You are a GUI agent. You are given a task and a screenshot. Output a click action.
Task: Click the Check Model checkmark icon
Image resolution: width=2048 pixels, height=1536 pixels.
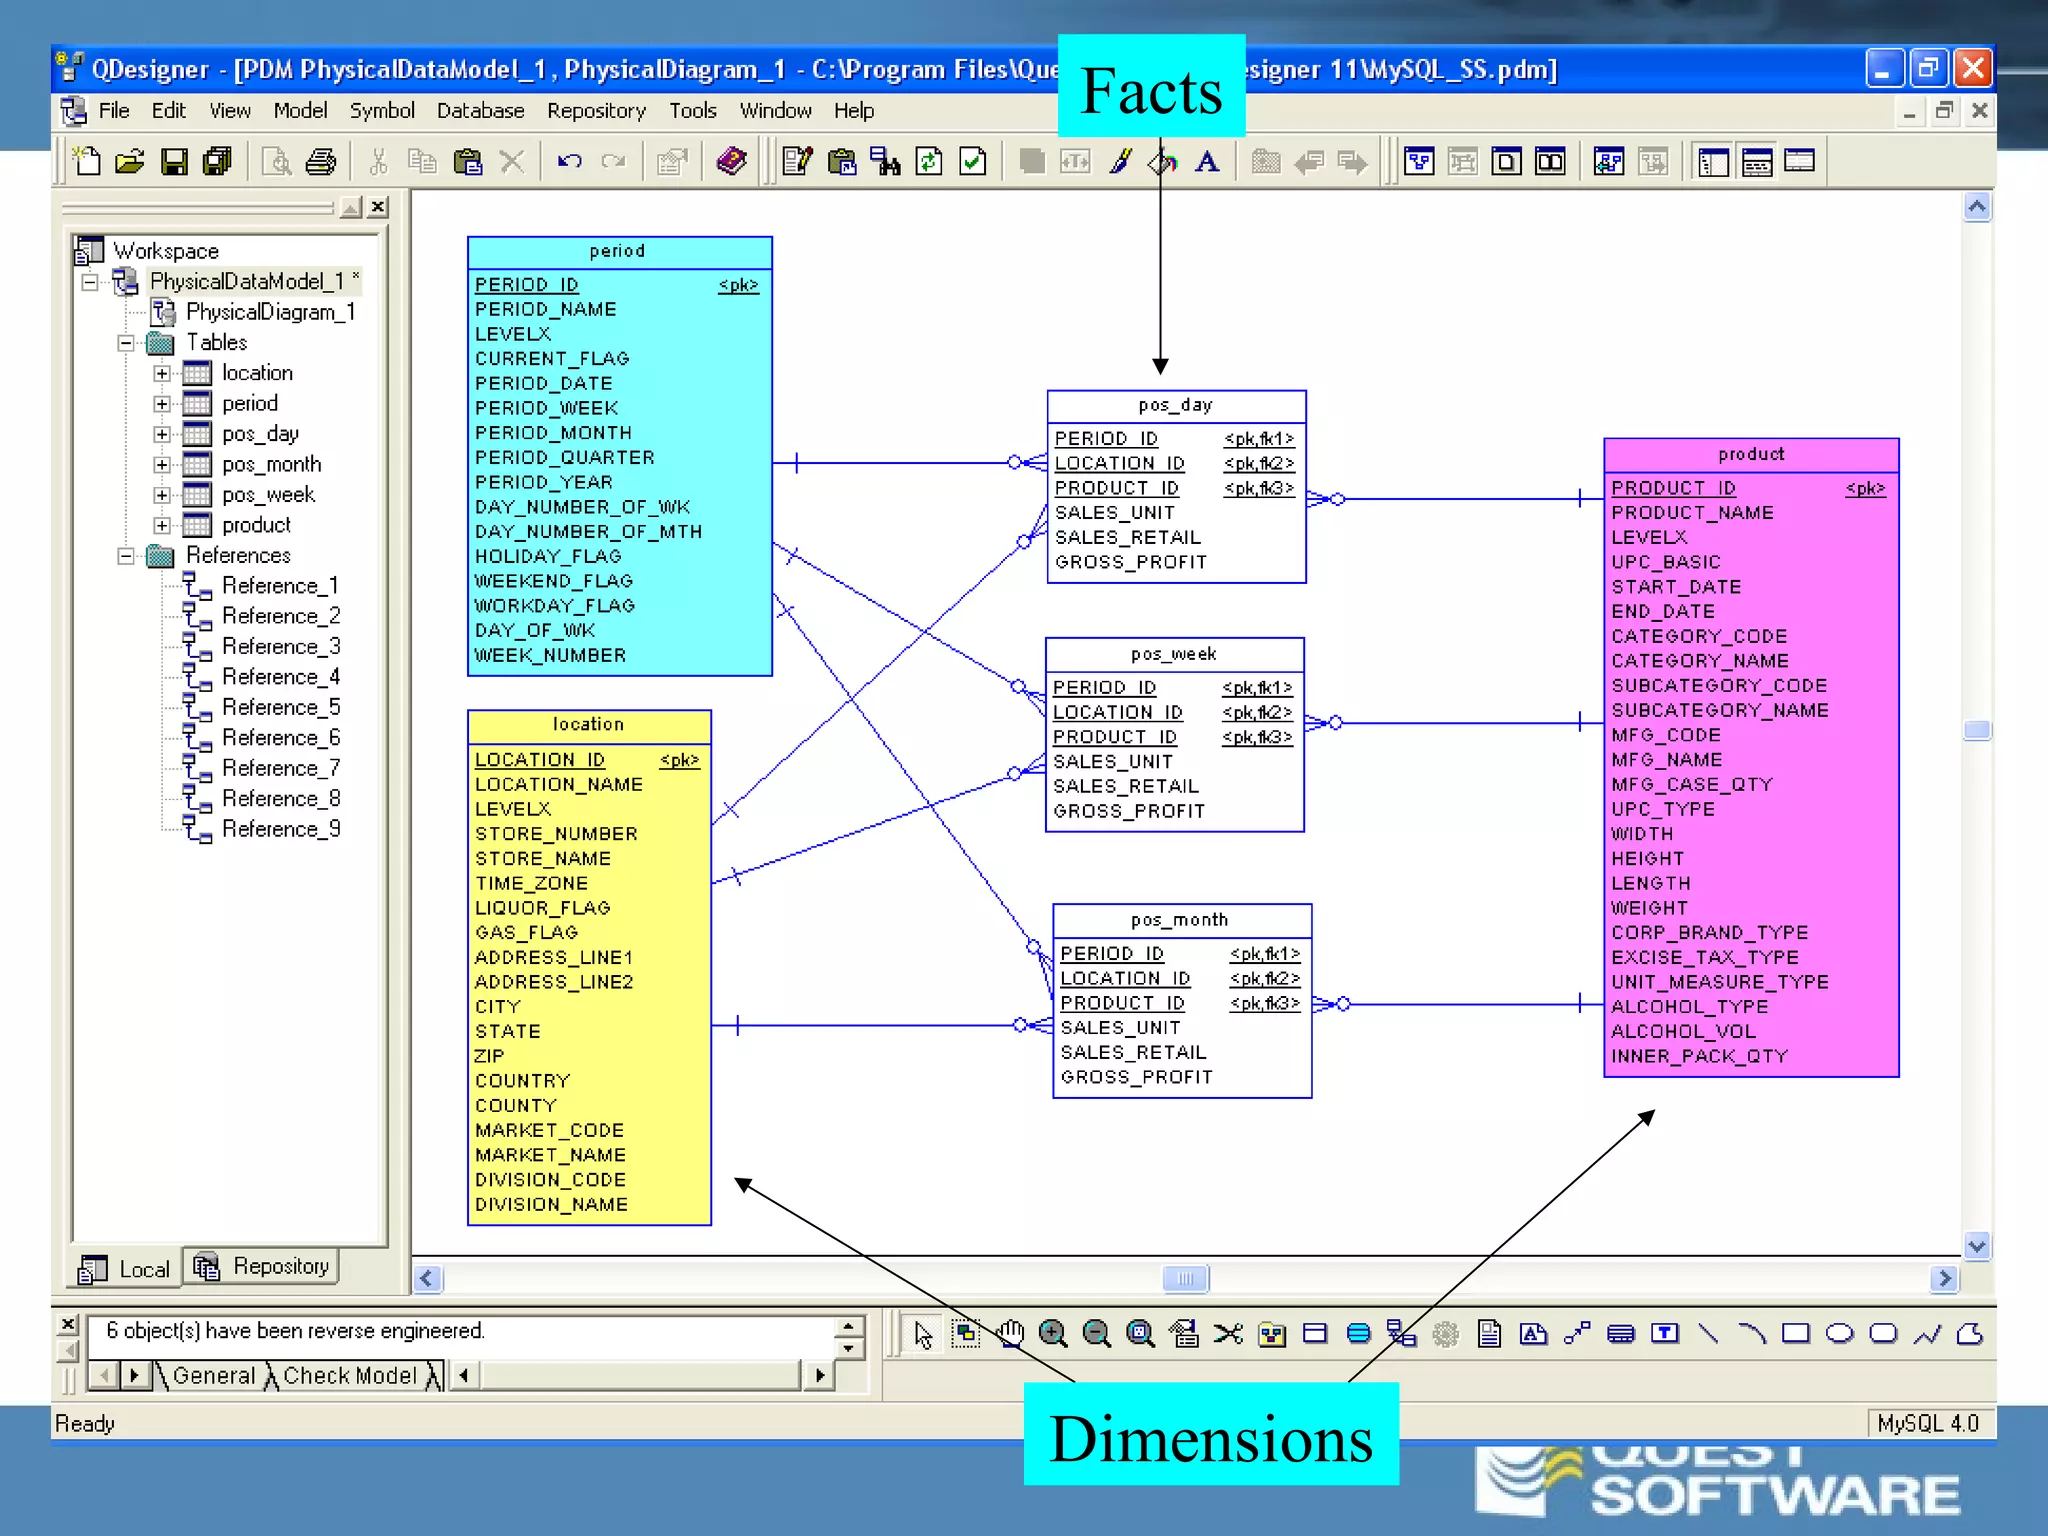(972, 162)
